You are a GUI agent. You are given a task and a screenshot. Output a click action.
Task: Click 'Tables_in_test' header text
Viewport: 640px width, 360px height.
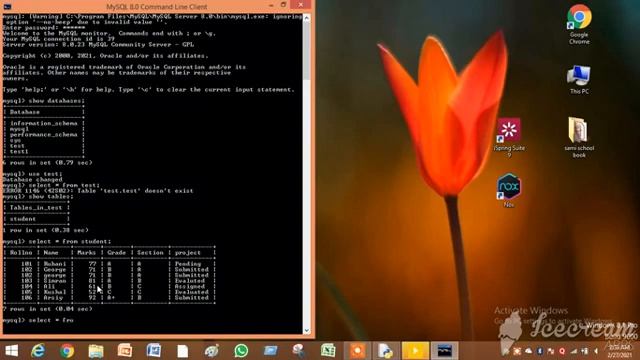(x=36, y=208)
